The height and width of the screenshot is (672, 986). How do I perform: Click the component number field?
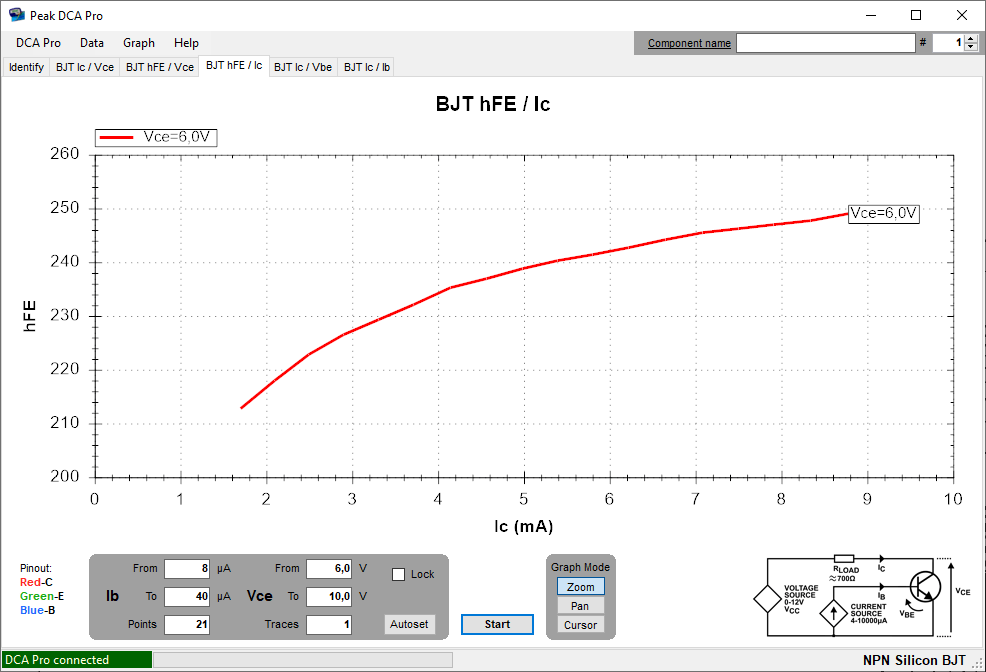click(x=948, y=43)
